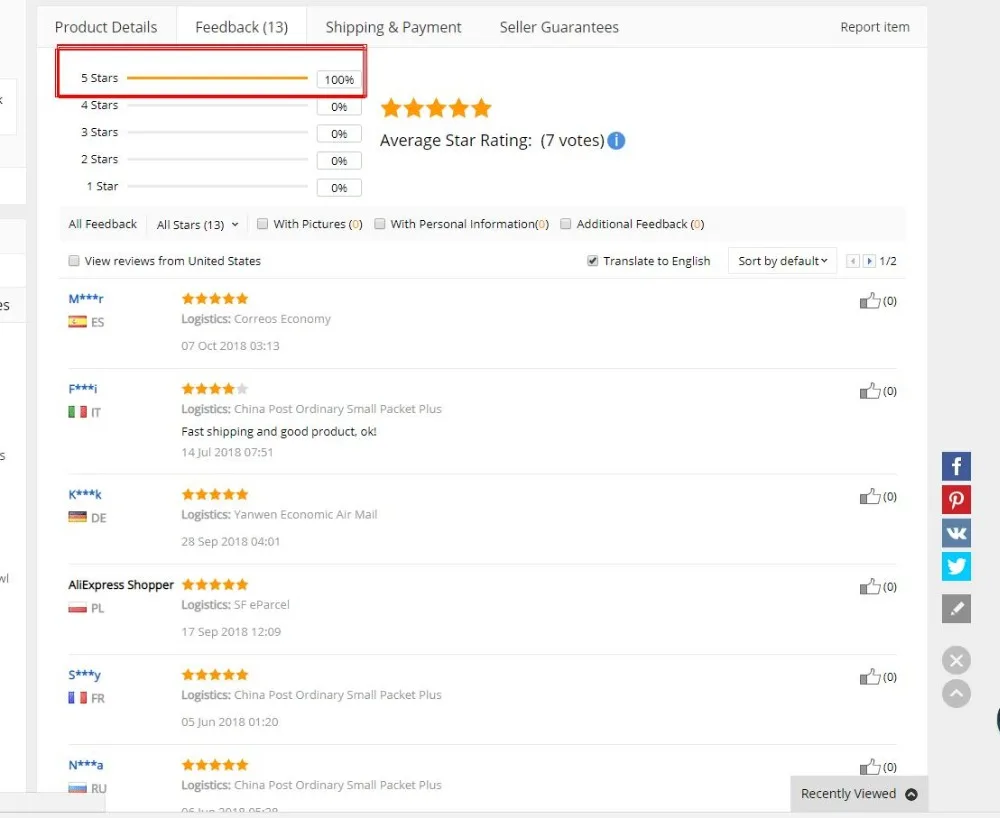The height and width of the screenshot is (818, 1000).
Task: Close the floating sidebar with X
Action: coord(956,661)
